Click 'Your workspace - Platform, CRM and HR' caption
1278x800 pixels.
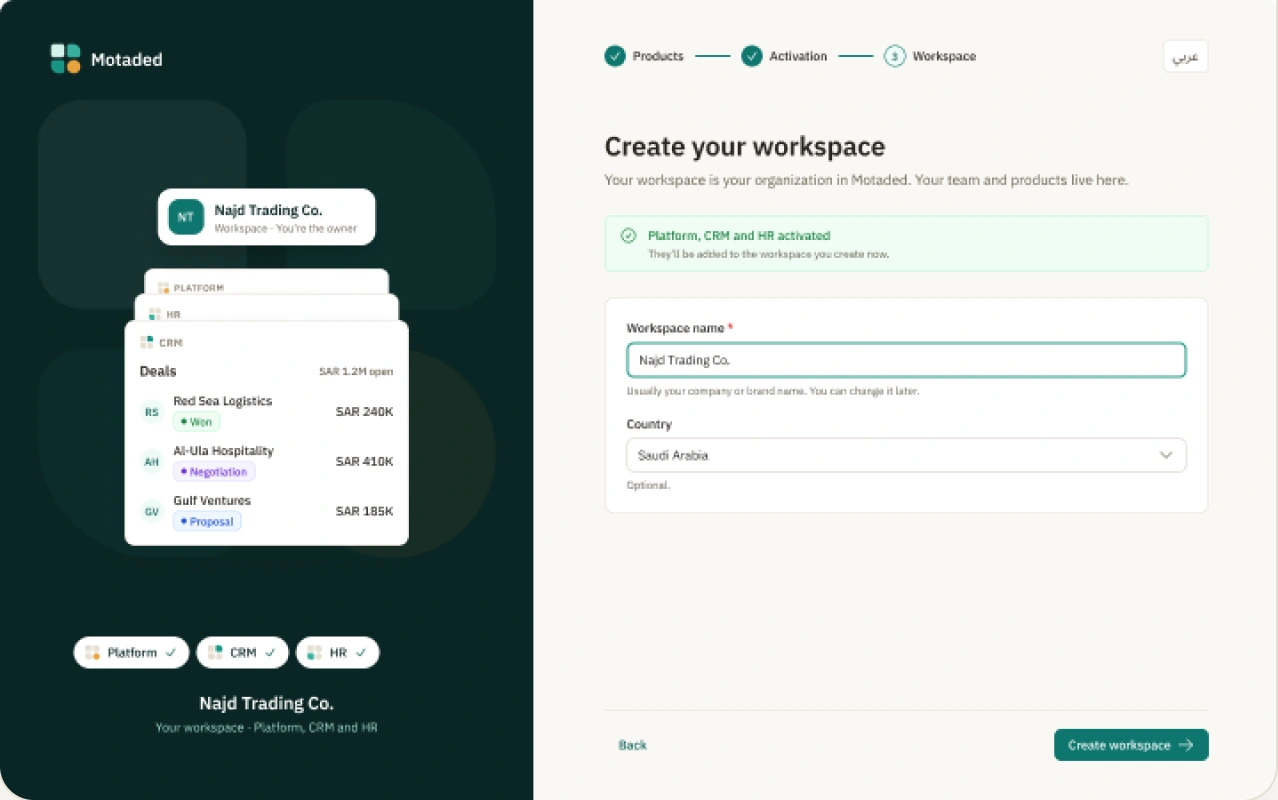266,727
